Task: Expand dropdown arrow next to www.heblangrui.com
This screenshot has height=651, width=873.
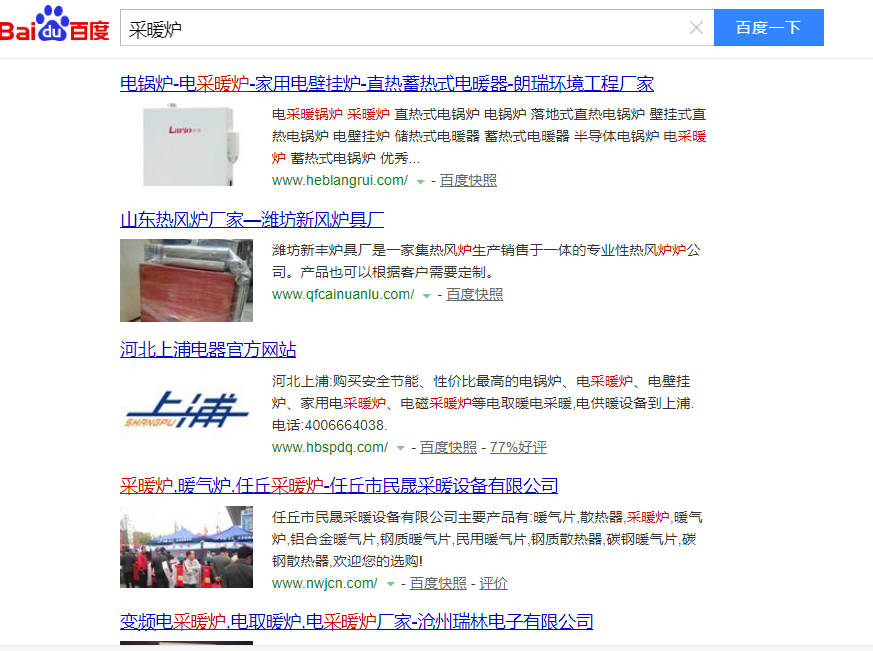Action: tap(421, 182)
